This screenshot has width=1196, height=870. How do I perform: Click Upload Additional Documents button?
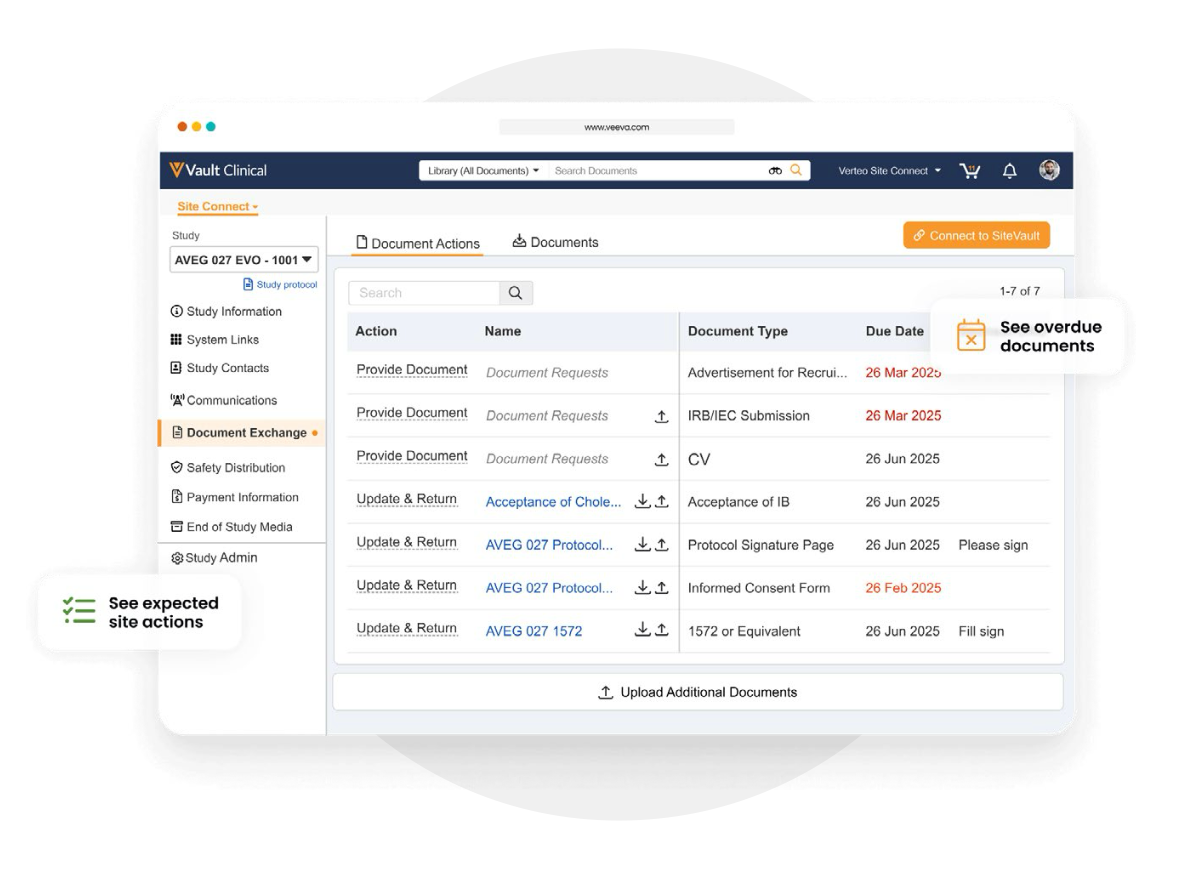coord(697,692)
